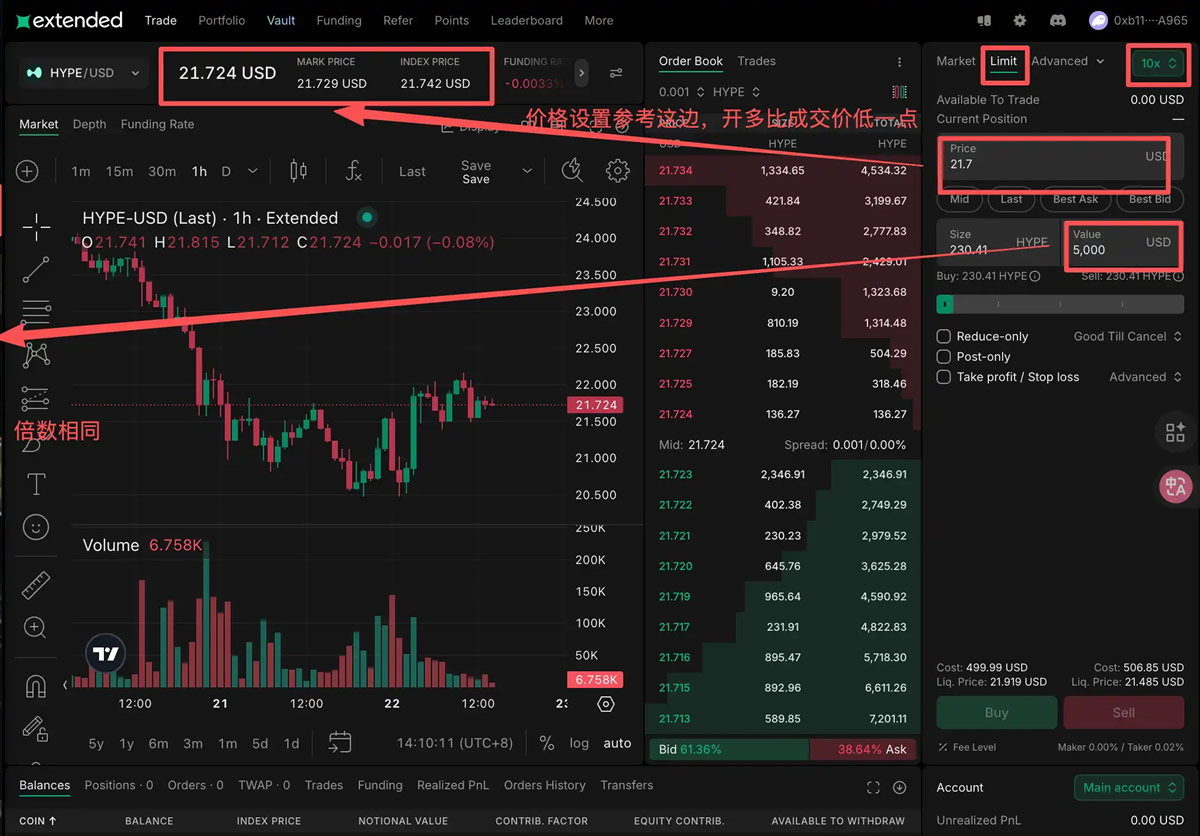
Task: Toggle log scale on chart
Action: tap(579, 743)
